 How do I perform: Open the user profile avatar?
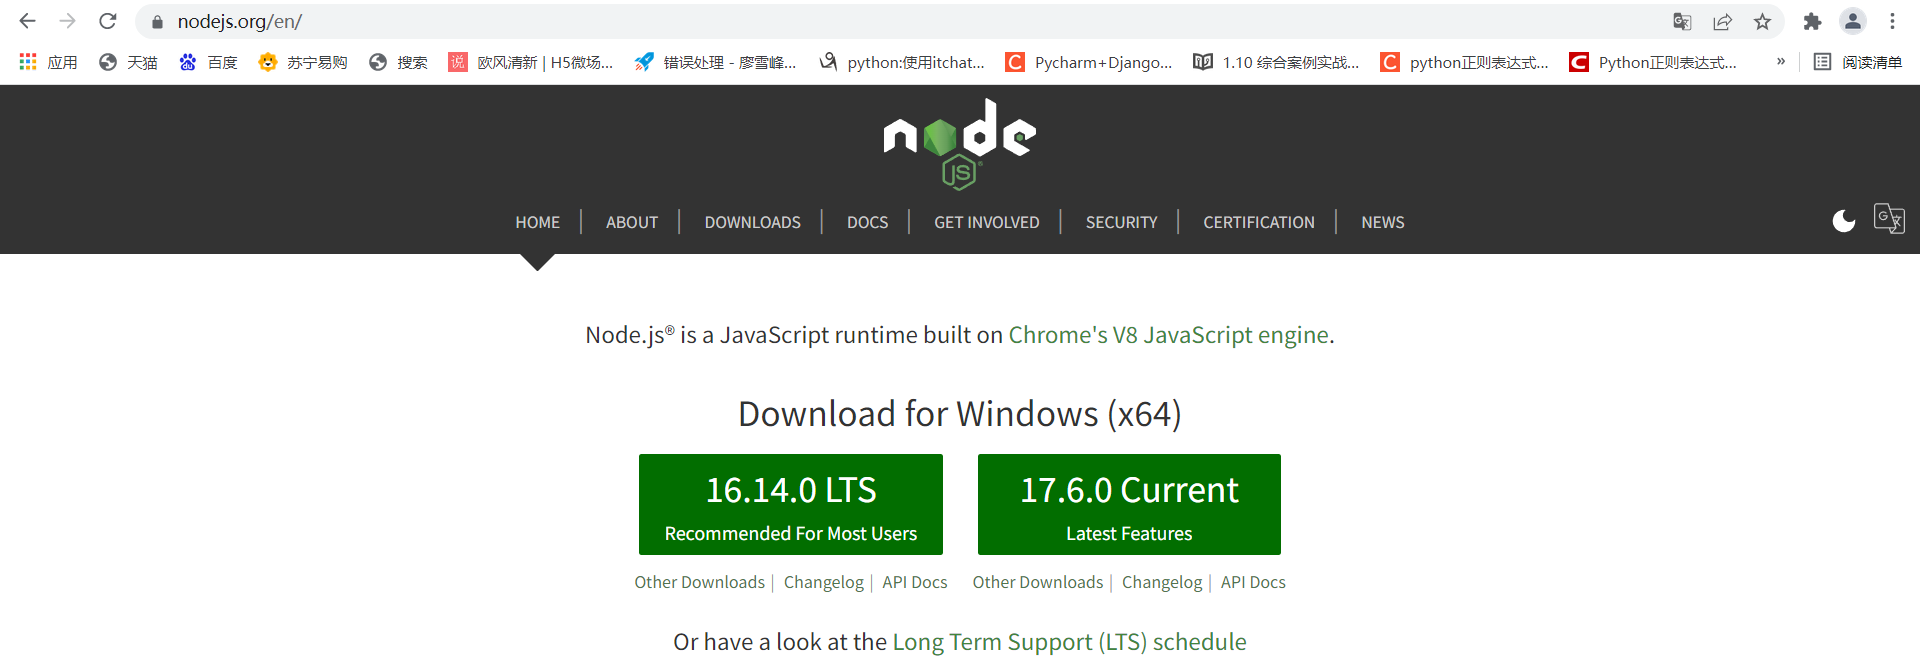pyautogui.click(x=1852, y=21)
